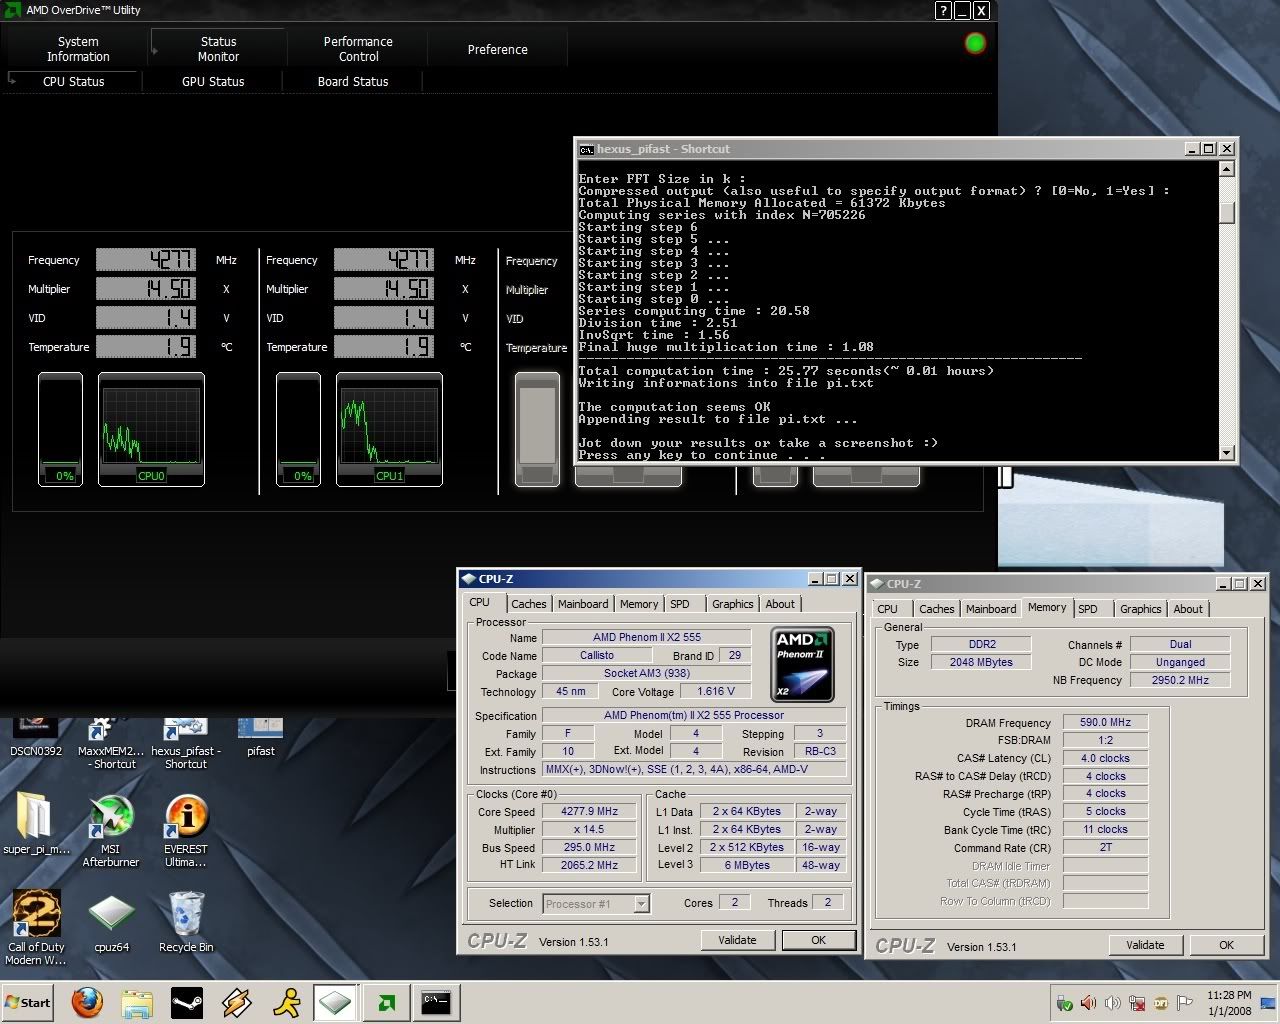Open EVEREST Ultimate desktop shortcut

186,830
